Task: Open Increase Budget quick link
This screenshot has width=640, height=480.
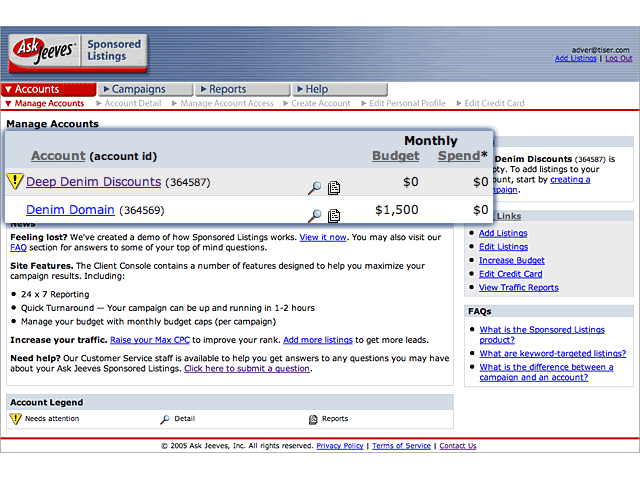Action: tap(511, 260)
